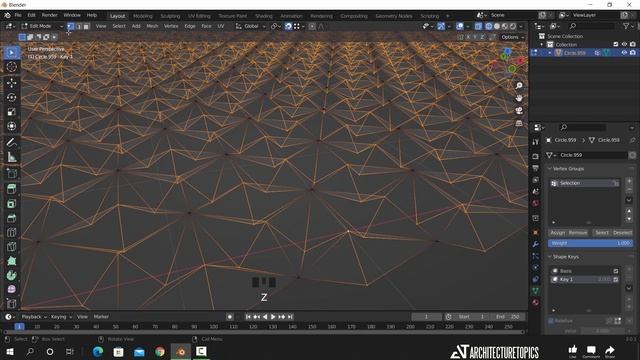Screen dimensions: 640x360
Task: Toggle the Basis shape key checkbox
Action: pyautogui.click(x=616, y=271)
